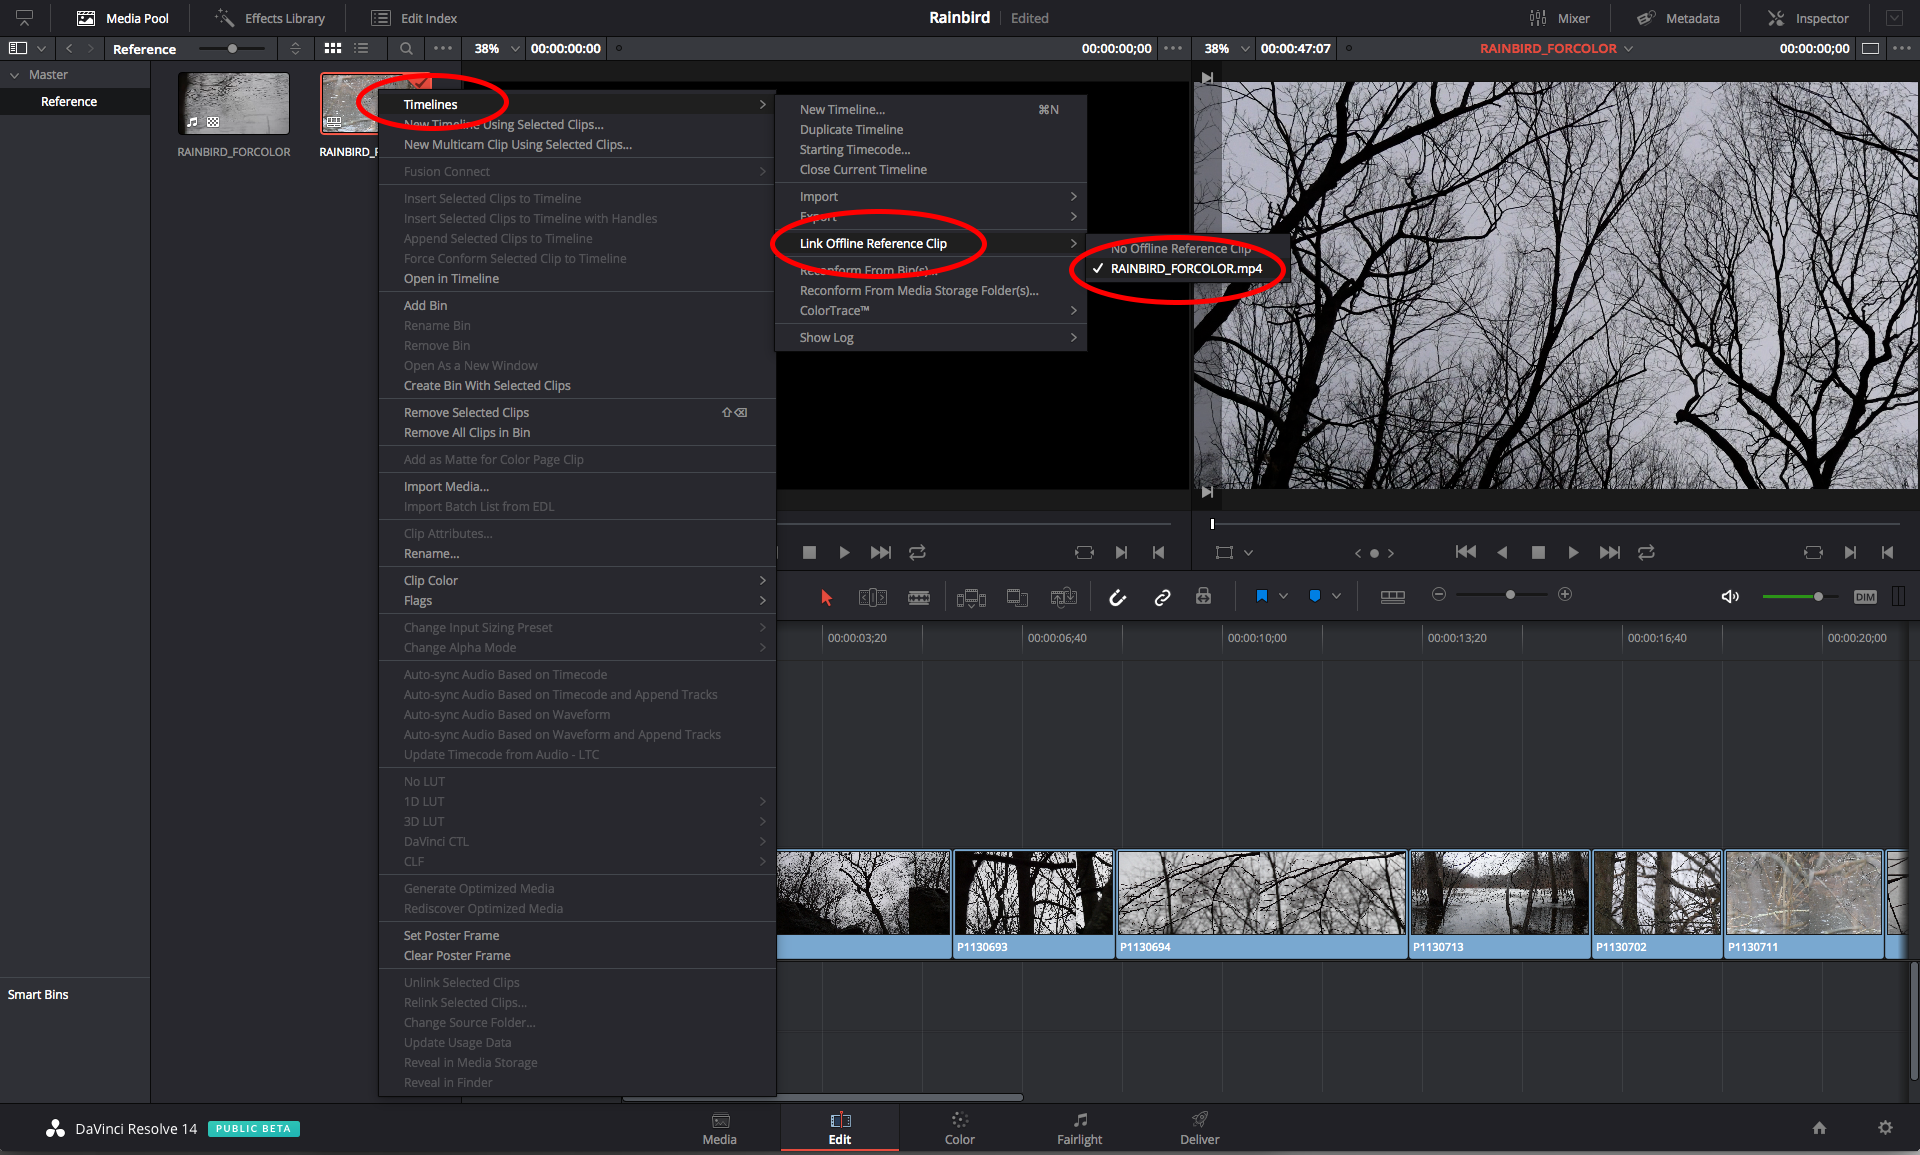Open the 38% zoom level dropdown
The image size is (1920, 1155).
tap(493, 48)
